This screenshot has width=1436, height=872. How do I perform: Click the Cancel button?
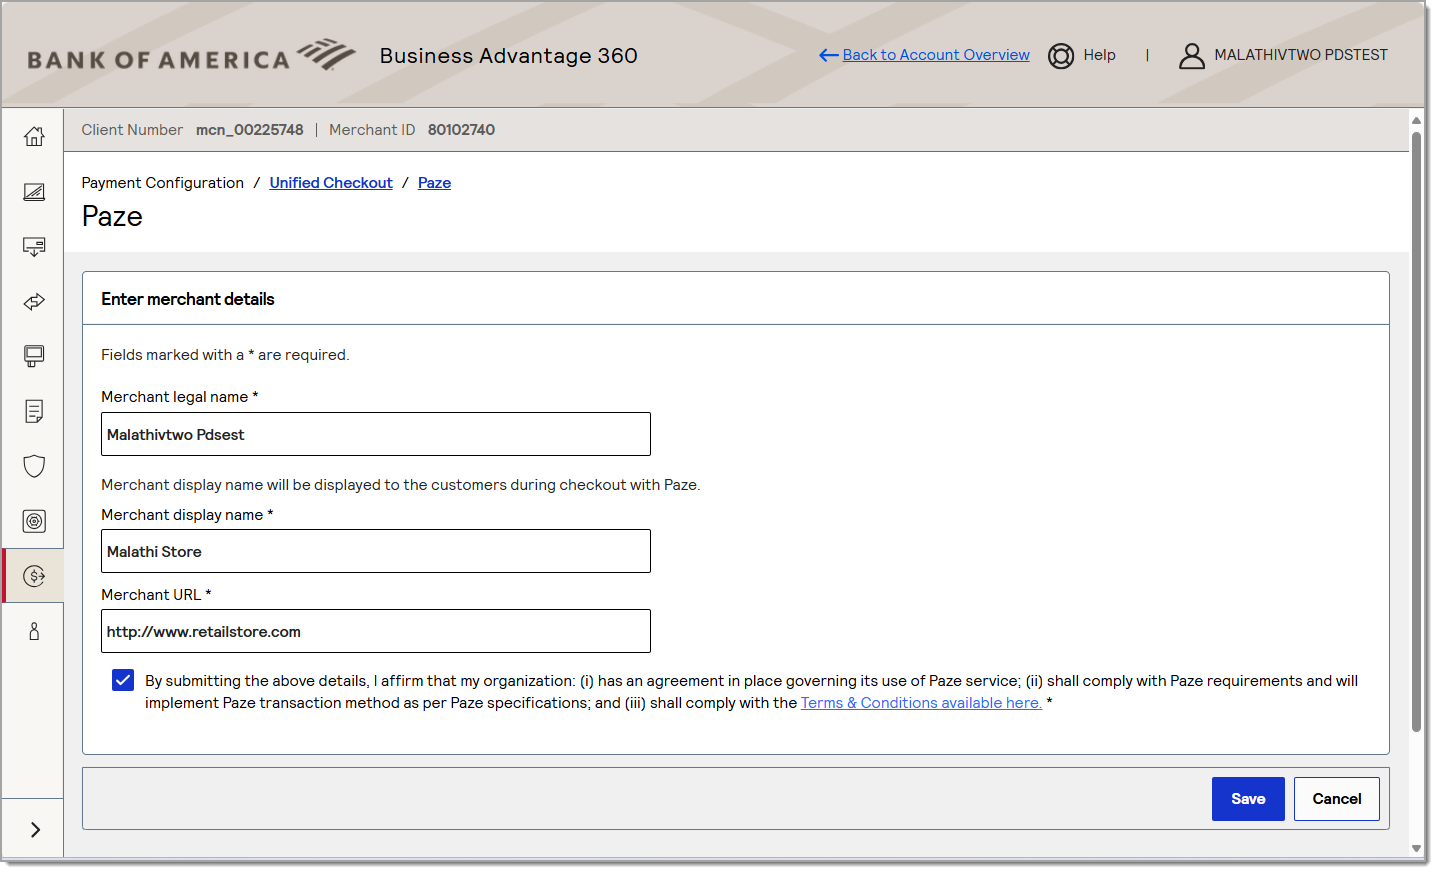coord(1336,799)
